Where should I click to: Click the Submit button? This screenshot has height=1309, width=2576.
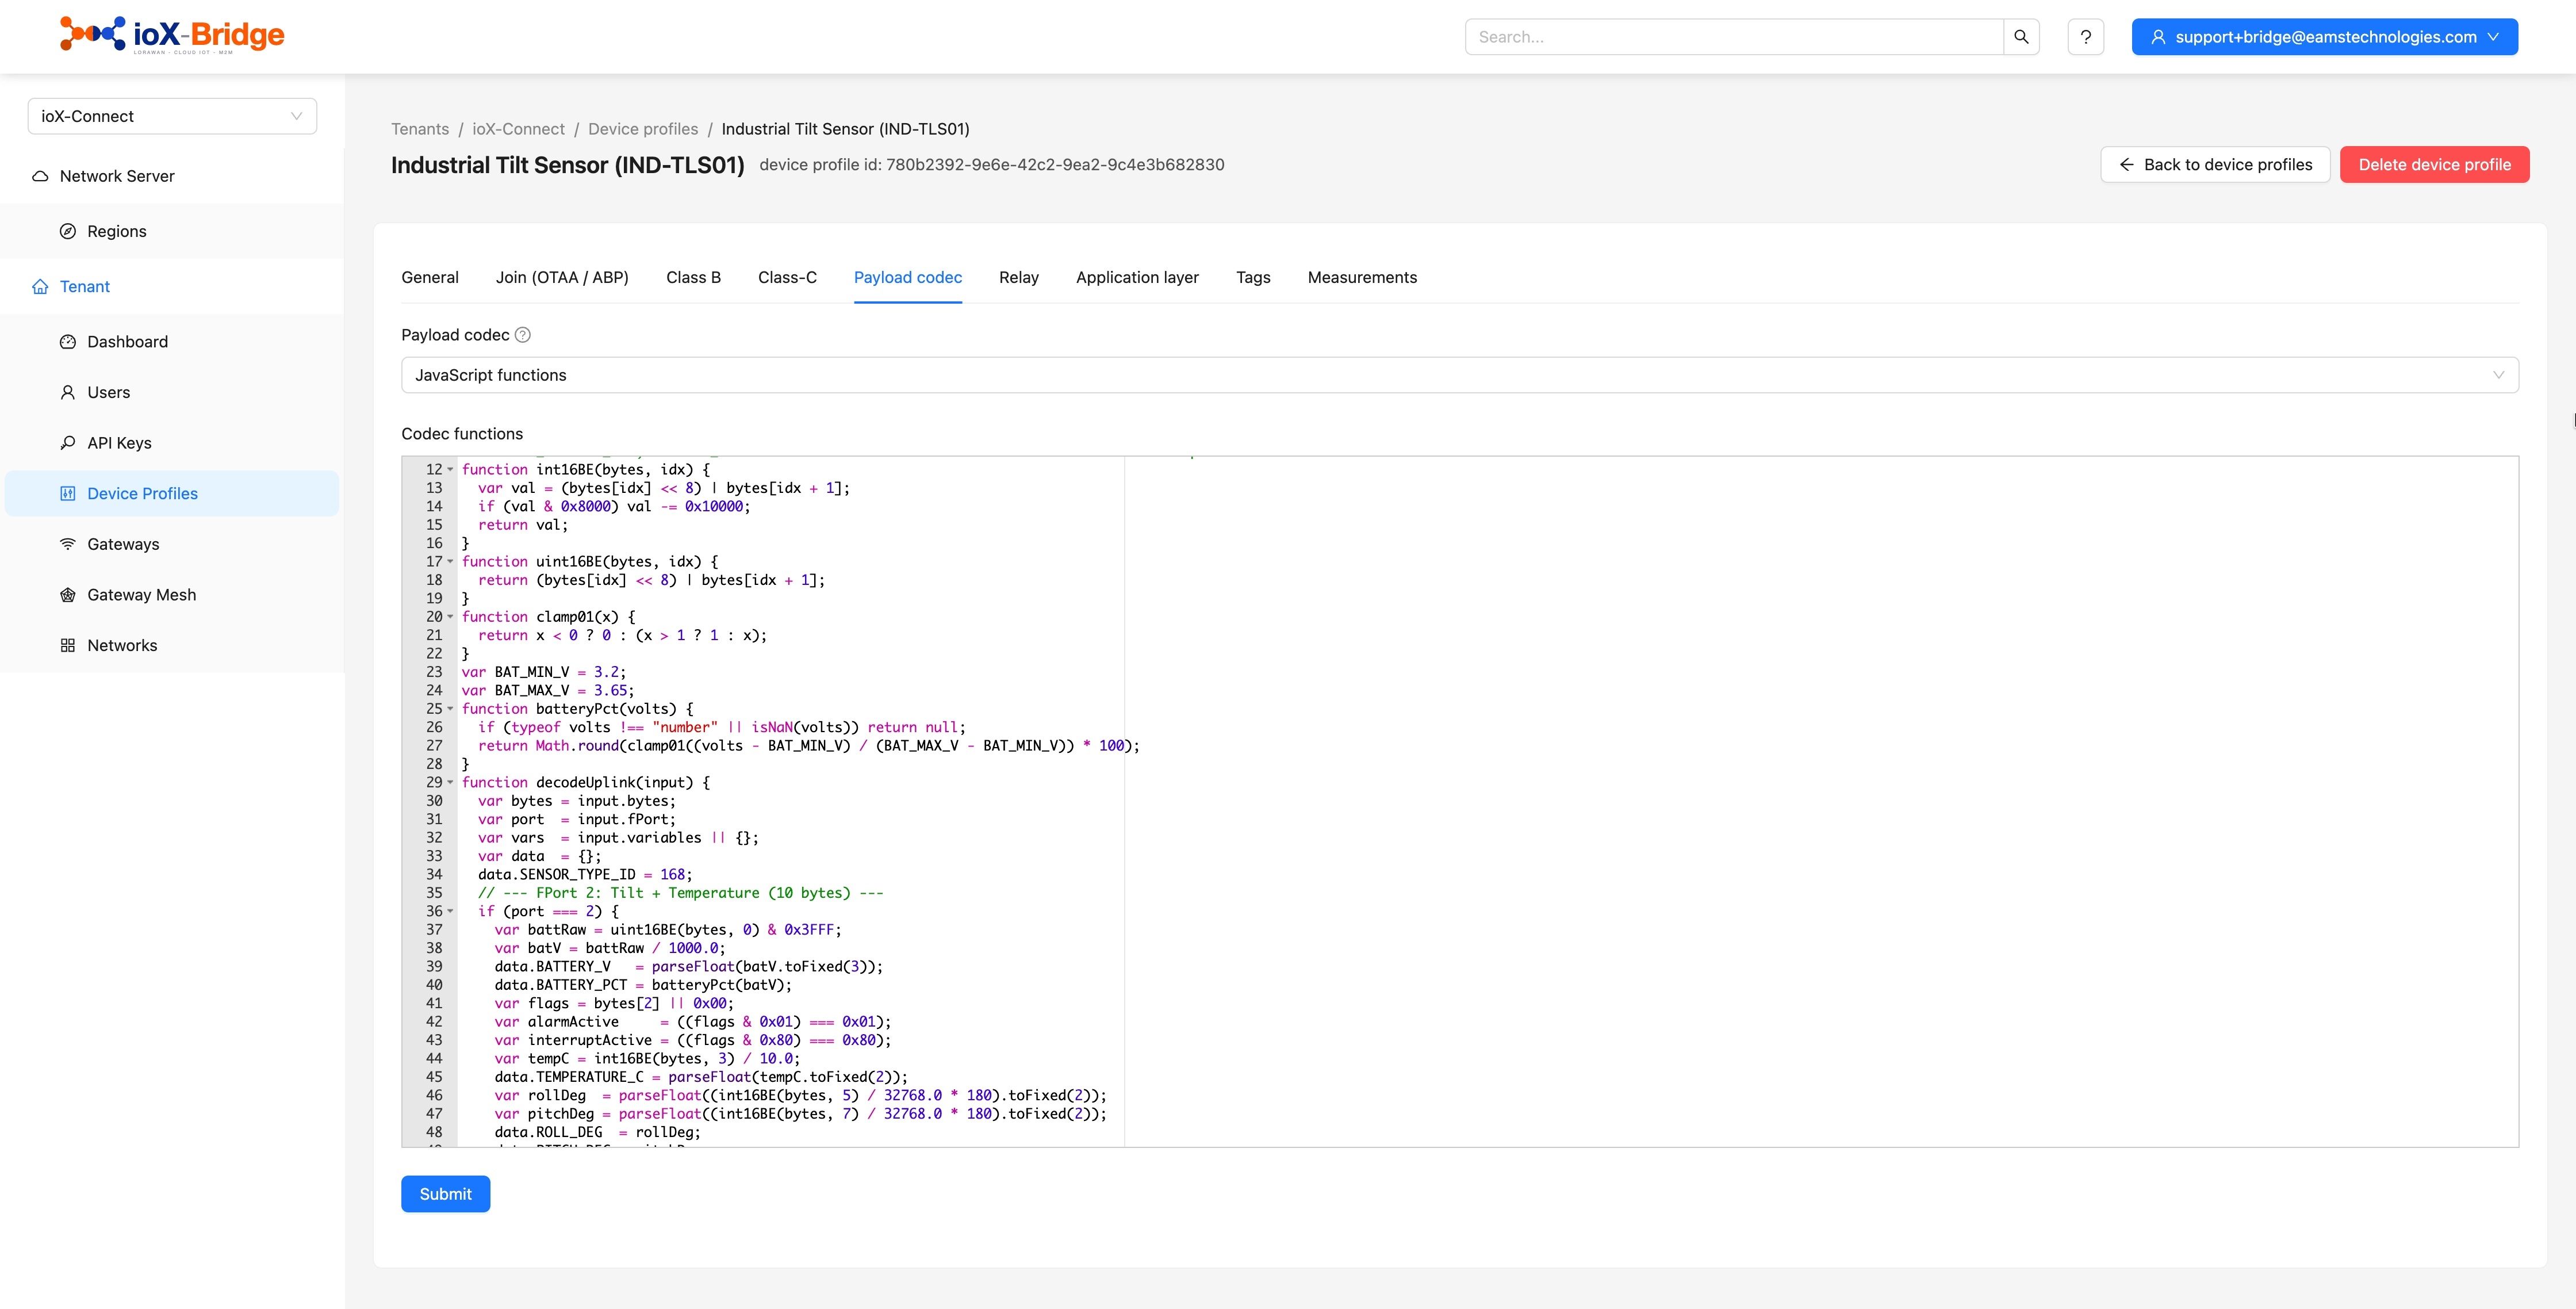(445, 1194)
